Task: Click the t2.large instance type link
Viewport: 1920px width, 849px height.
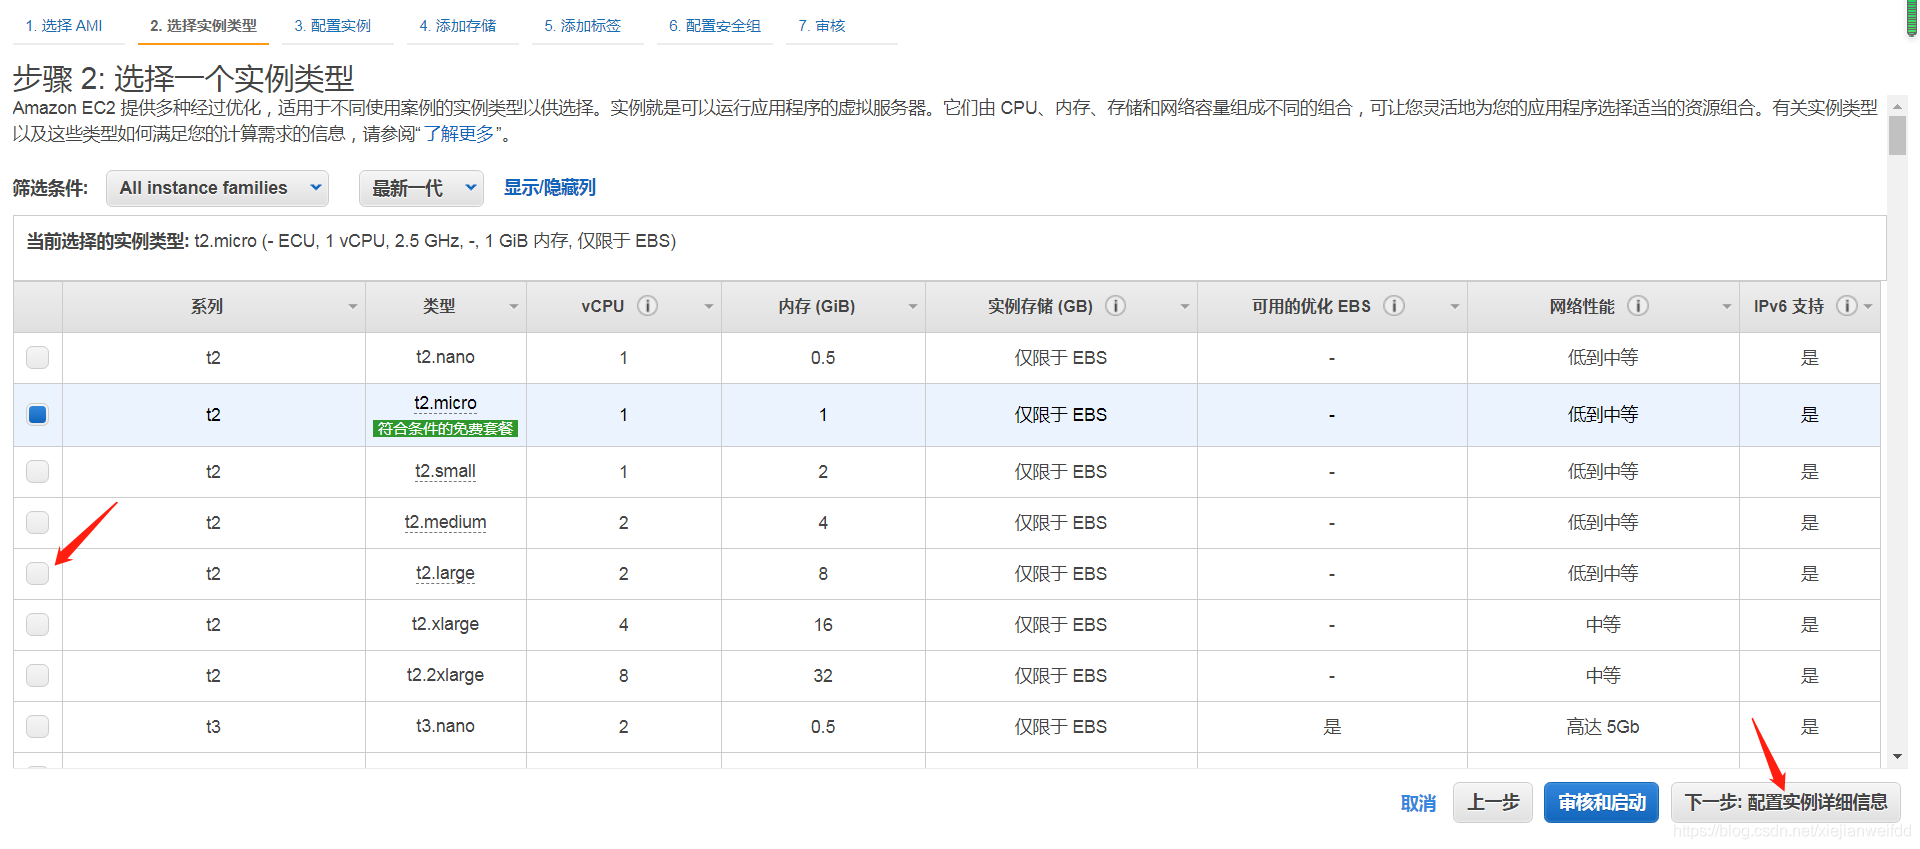Action: 445,573
